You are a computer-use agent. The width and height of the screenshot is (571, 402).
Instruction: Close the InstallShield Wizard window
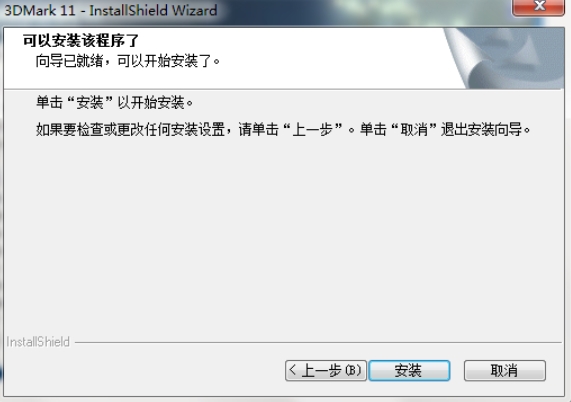538,7
